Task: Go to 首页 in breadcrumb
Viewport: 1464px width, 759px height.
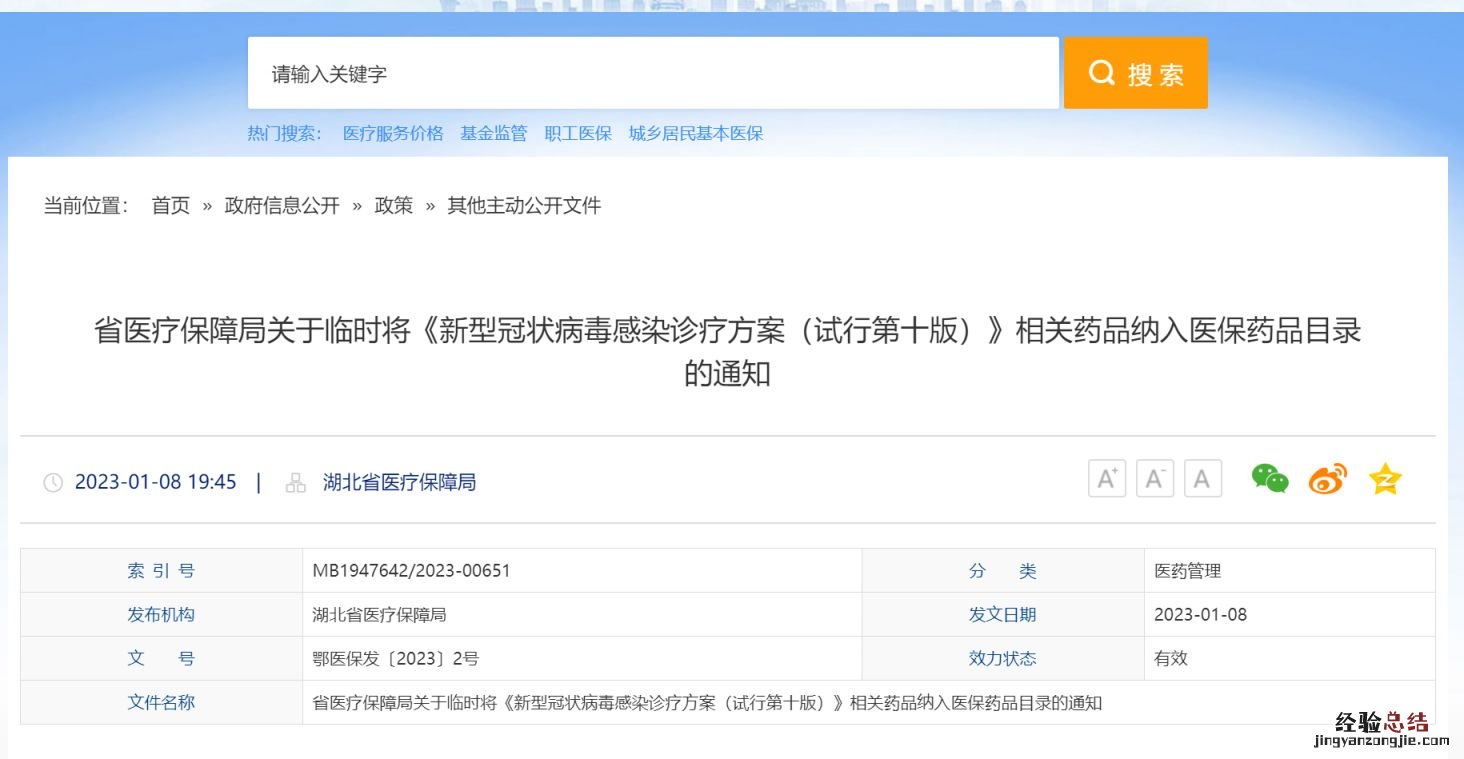Action: click(170, 206)
